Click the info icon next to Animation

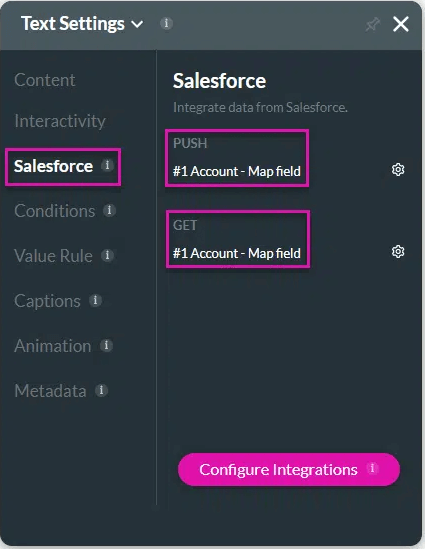coord(106,345)
